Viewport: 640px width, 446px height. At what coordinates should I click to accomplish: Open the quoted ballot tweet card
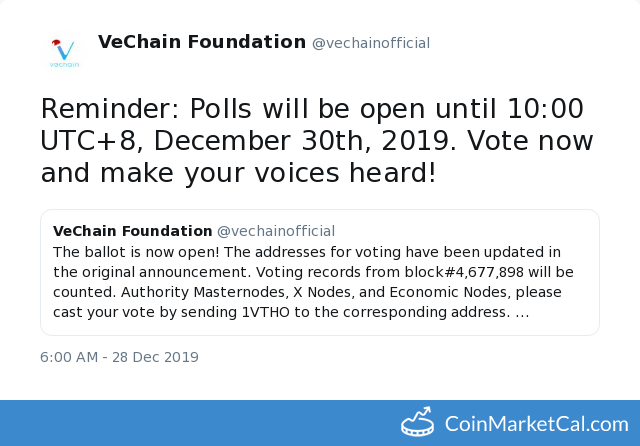coord(320,272)
